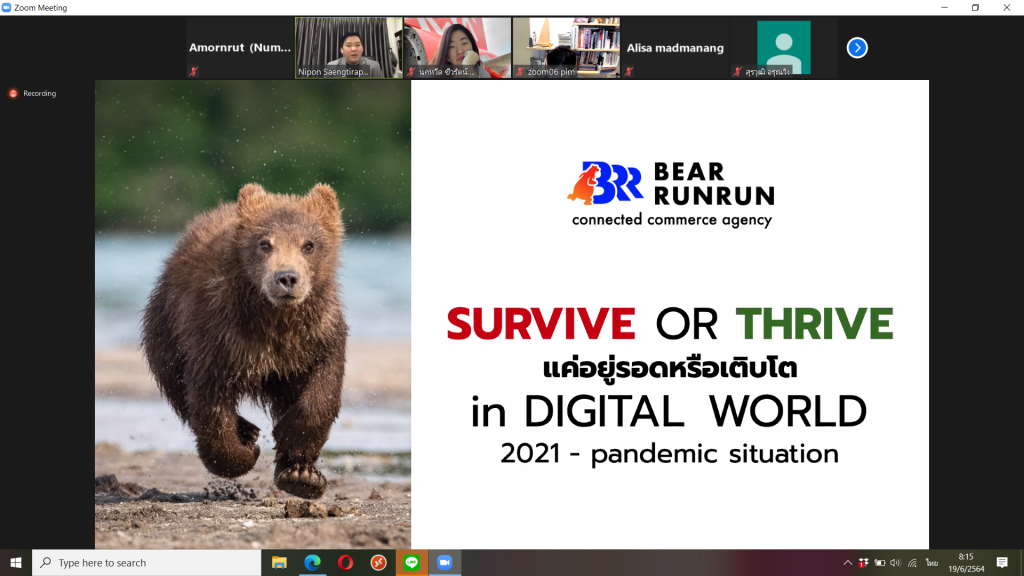Open the clock showing 8:15 and date
1024x576 pixels.
pyautogui.click(x=964, y=563)
